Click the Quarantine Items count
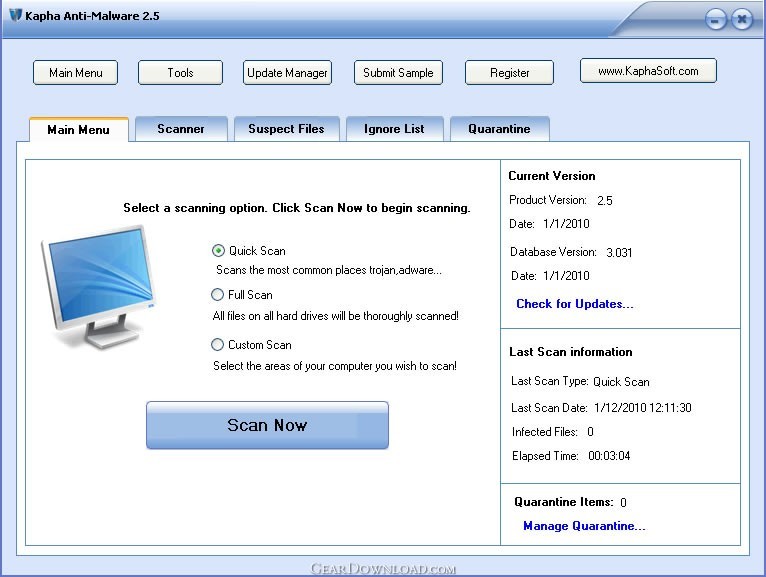766x577 pixels. click(x=623, y=502)
